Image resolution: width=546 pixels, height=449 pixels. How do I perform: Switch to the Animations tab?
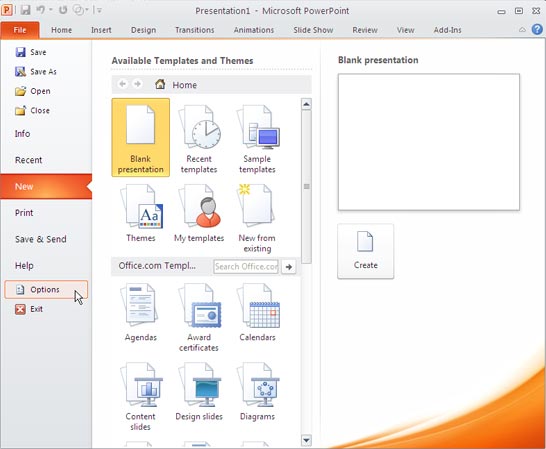click(254, 30)
